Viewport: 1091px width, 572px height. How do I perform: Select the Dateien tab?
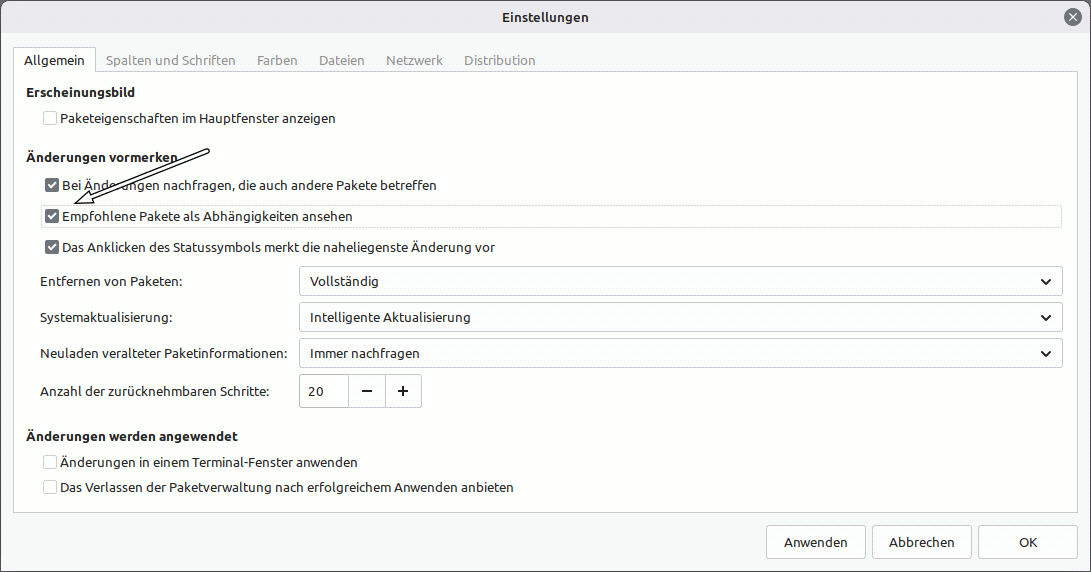(x=342, y=61)
